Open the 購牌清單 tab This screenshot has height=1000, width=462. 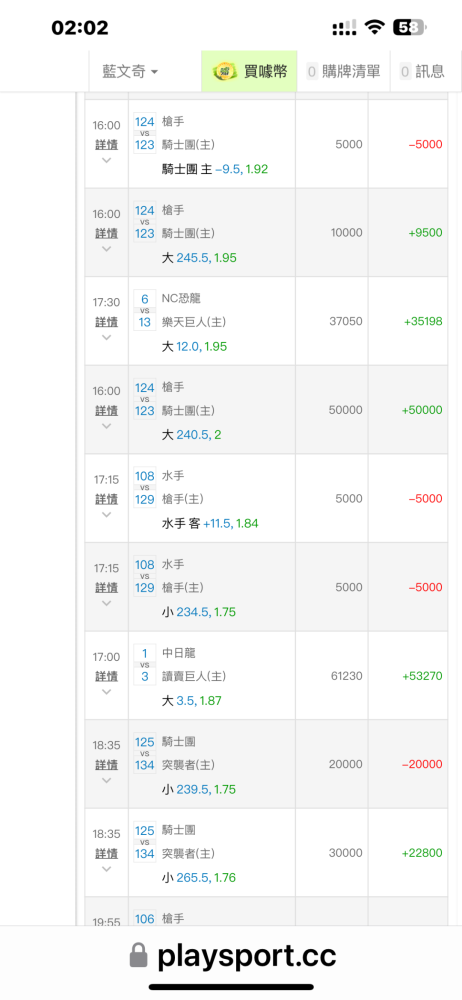click(343, 71)
